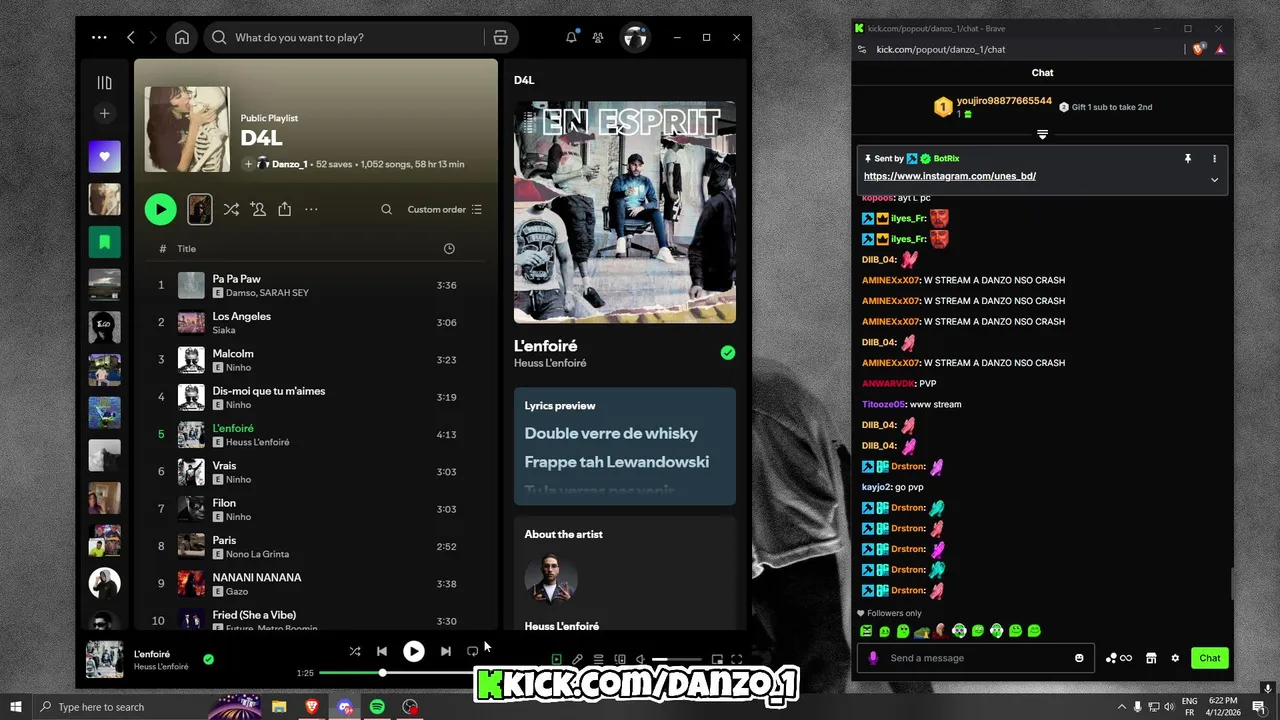1280x720 pixels.
Task: Open the green bookmark Your Episodes tile
Action: point(104,242)
